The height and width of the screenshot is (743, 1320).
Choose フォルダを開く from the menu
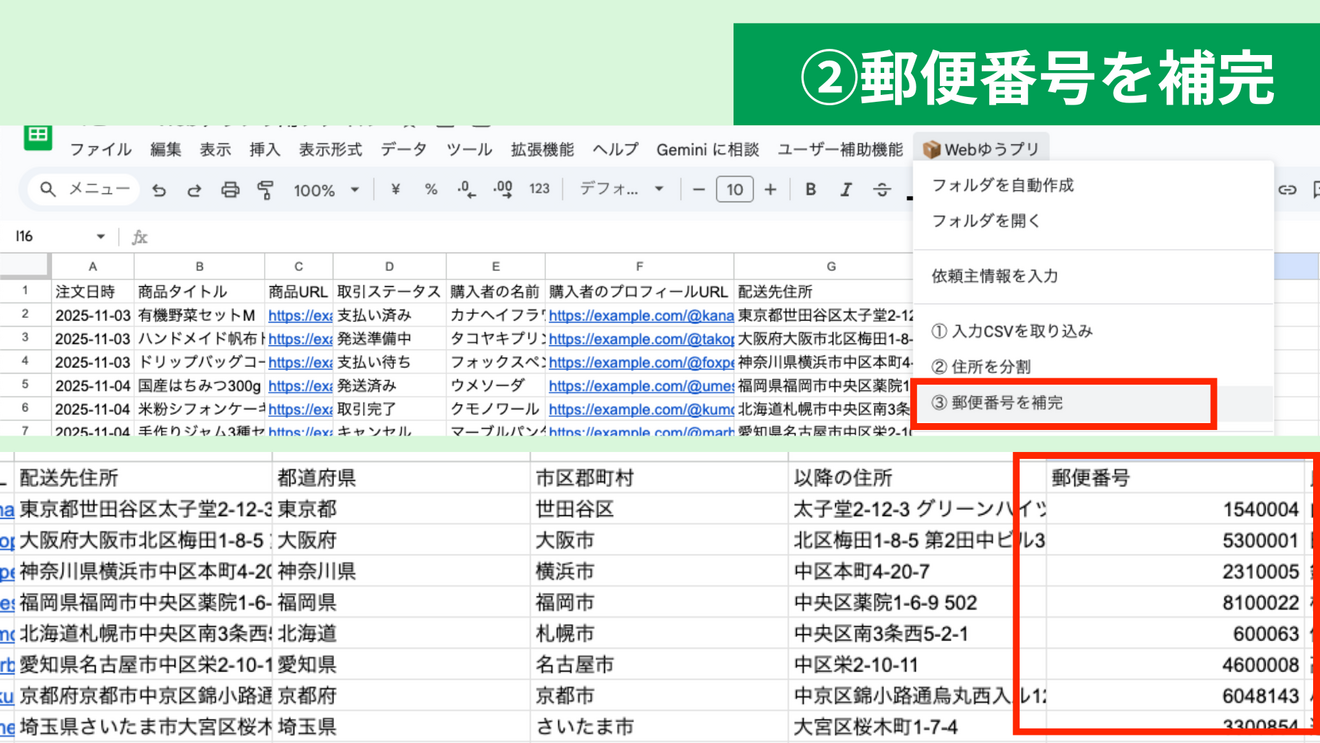pyautogui.click(x=1094, y=221)
